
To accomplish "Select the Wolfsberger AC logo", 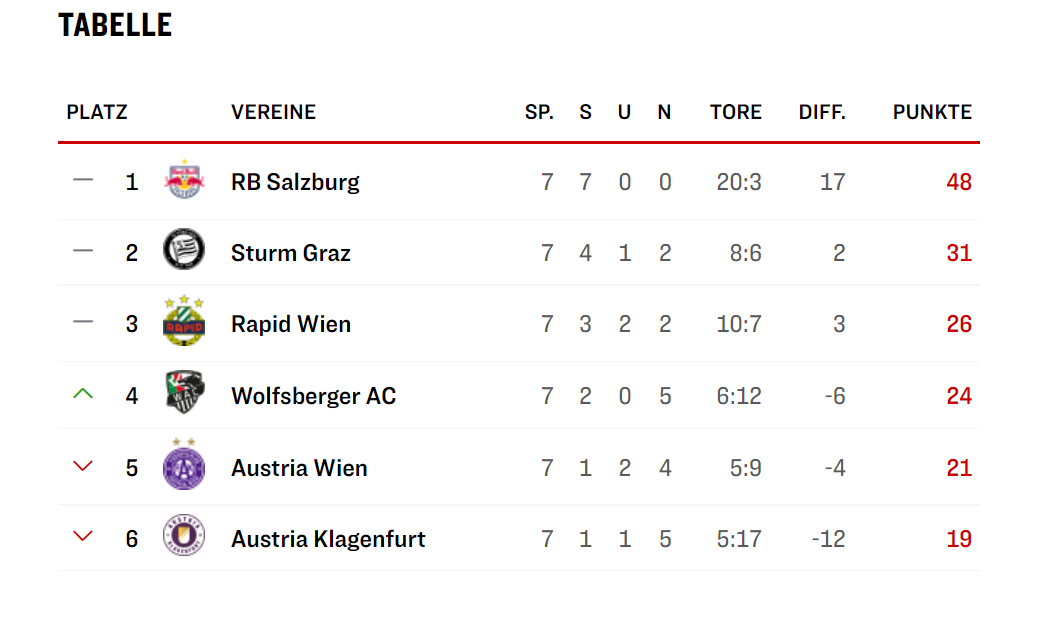I will (184, 391).
